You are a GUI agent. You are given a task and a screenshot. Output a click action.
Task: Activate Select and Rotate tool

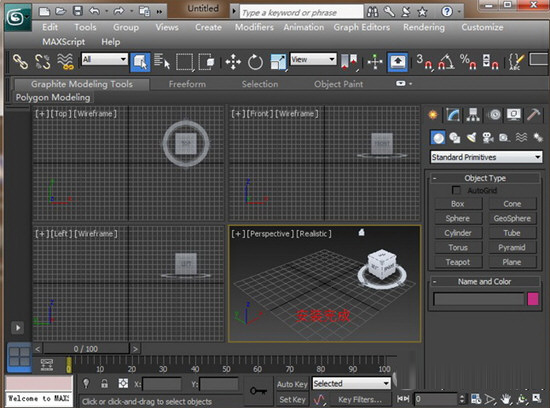point(255,62)
